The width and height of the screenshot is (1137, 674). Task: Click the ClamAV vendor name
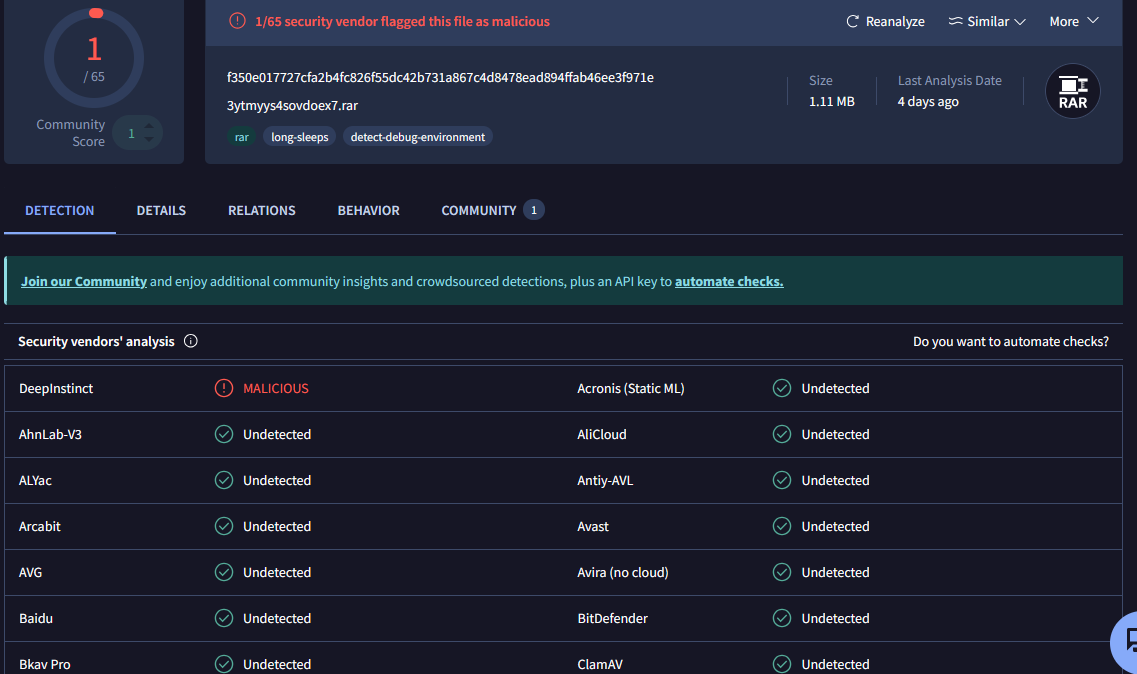[600, 664]
